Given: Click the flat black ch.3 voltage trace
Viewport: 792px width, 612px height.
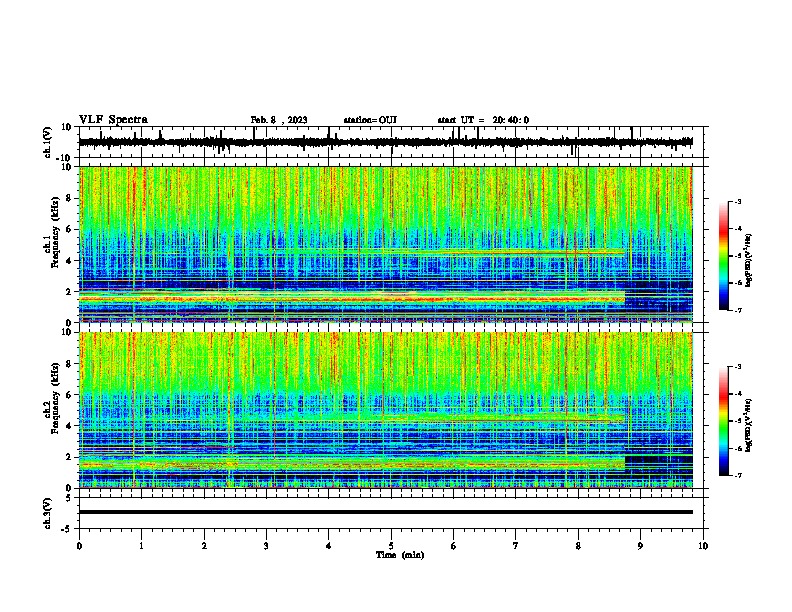Looking at the screenshot, I should [385, 512].
